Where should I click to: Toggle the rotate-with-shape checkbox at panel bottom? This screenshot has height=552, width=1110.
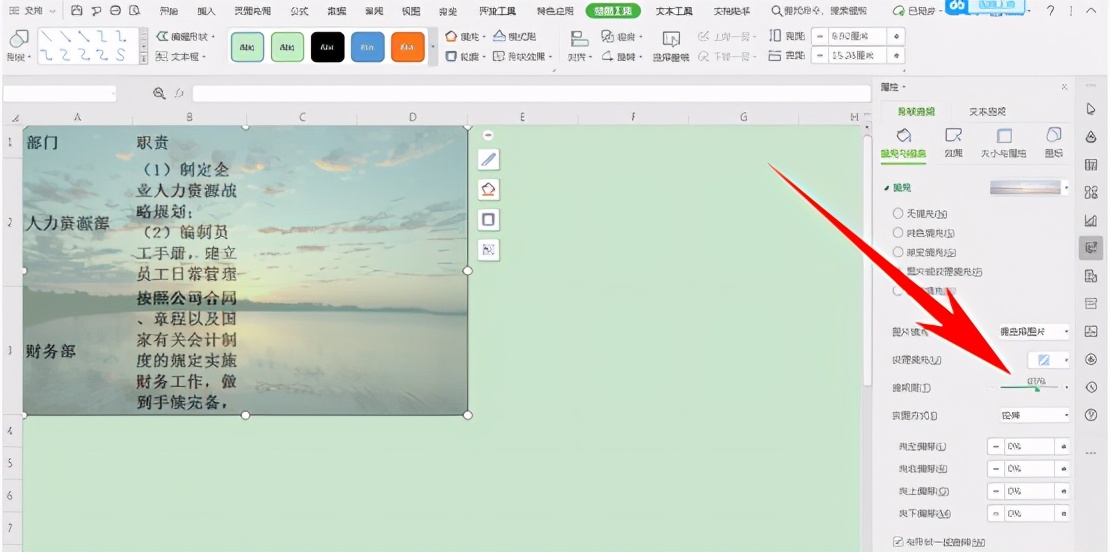[x=897, y=542]
